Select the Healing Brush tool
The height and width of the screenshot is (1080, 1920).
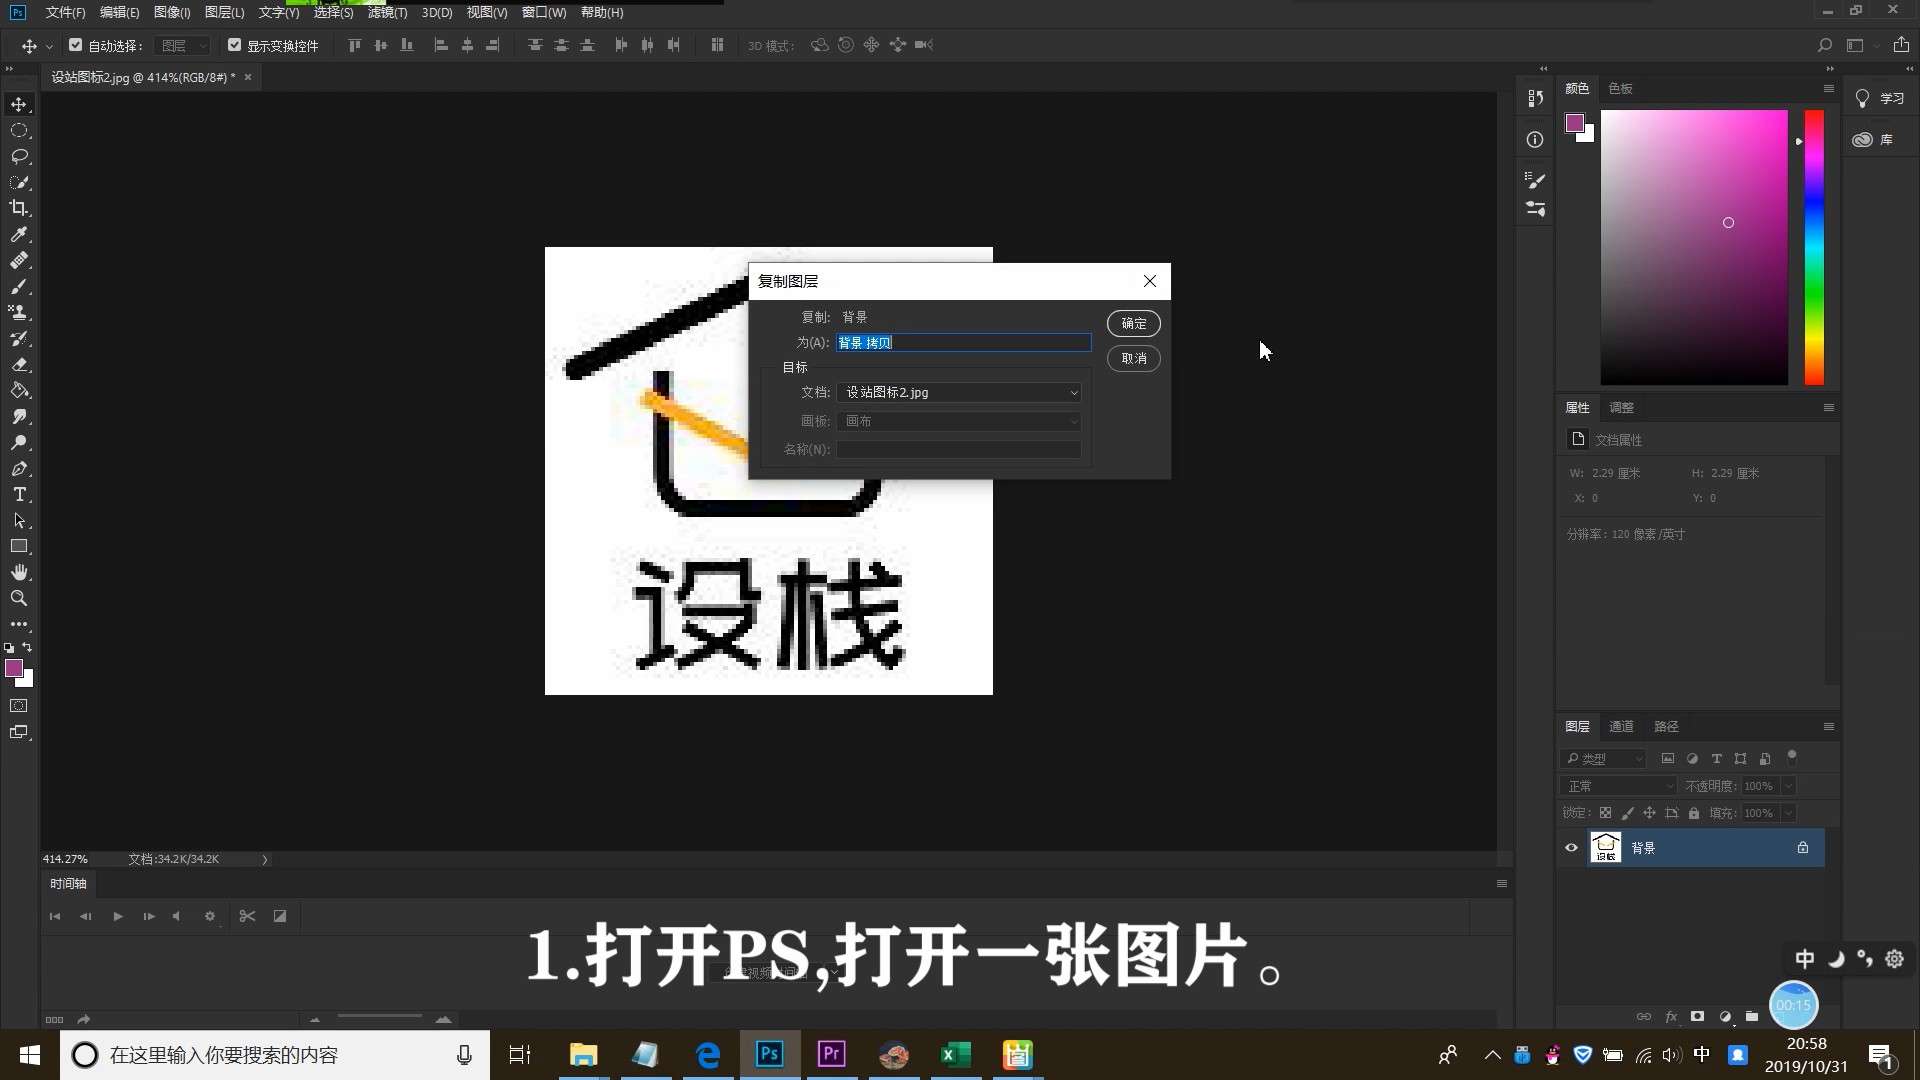19,260
